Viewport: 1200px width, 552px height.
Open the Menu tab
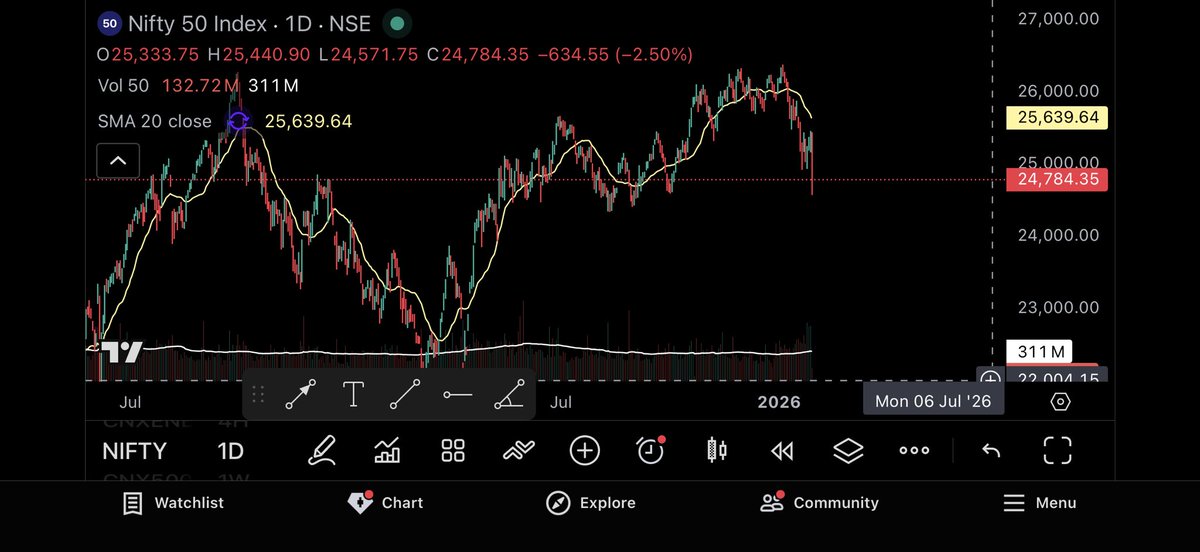click(x=1039, y=503)
